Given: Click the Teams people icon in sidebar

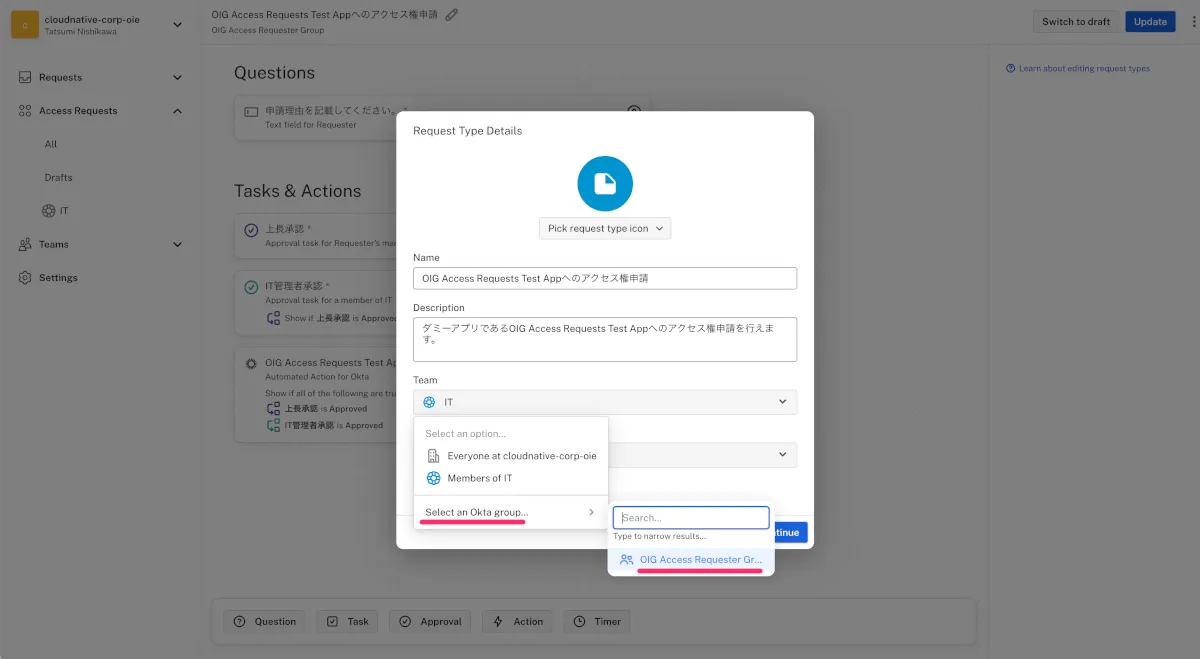Looking at the screenshot, I should click(25, 244).
